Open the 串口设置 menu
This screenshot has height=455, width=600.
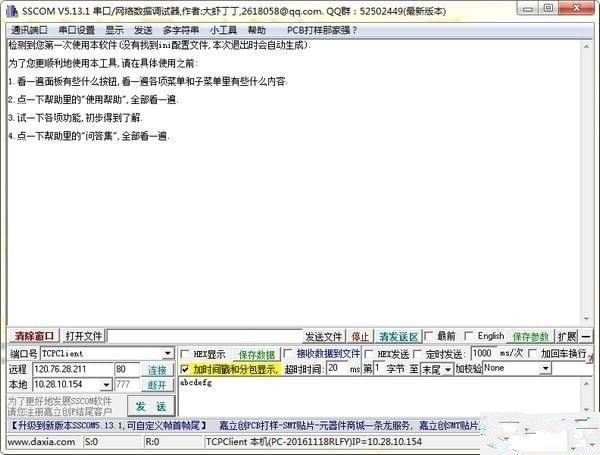[76, 30]
